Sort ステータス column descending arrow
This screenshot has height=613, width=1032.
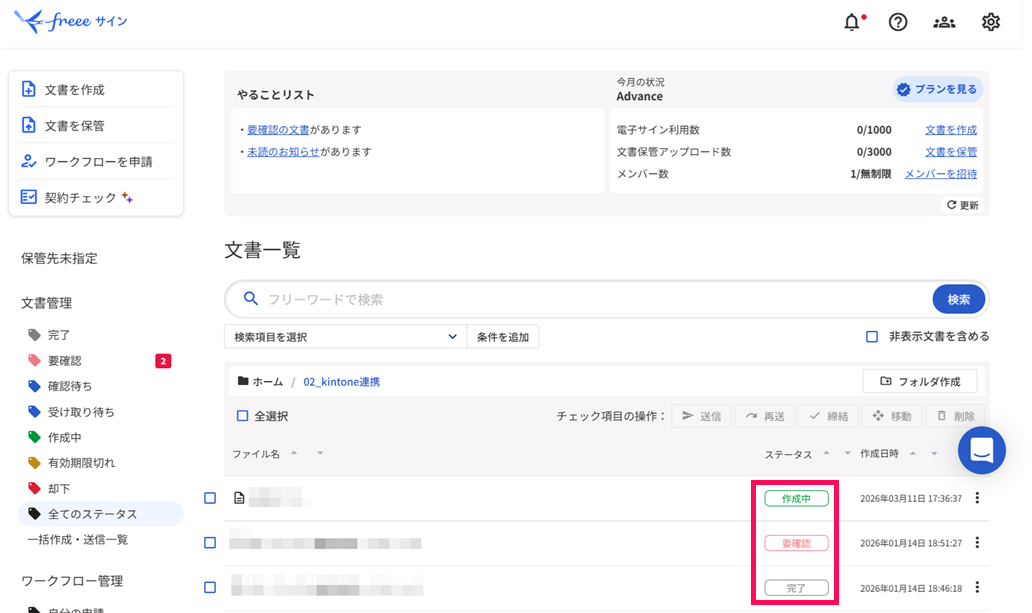(x=847, y=453)
